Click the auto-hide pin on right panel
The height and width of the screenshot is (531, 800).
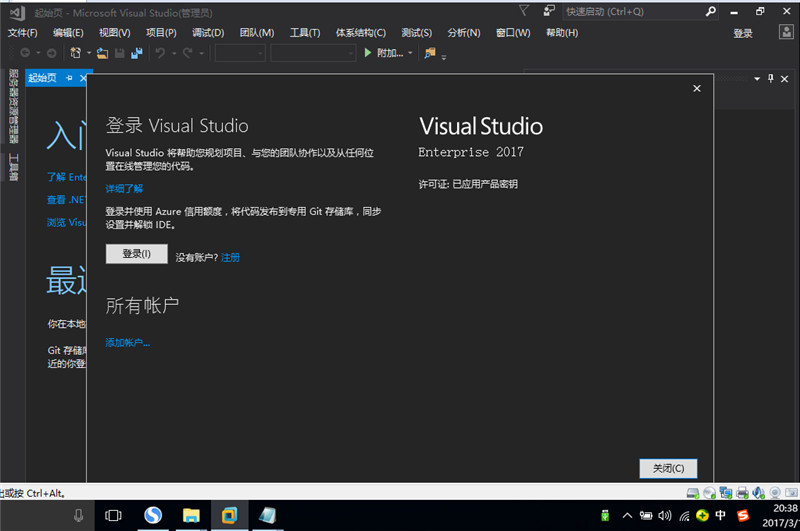tap(770, 79)
